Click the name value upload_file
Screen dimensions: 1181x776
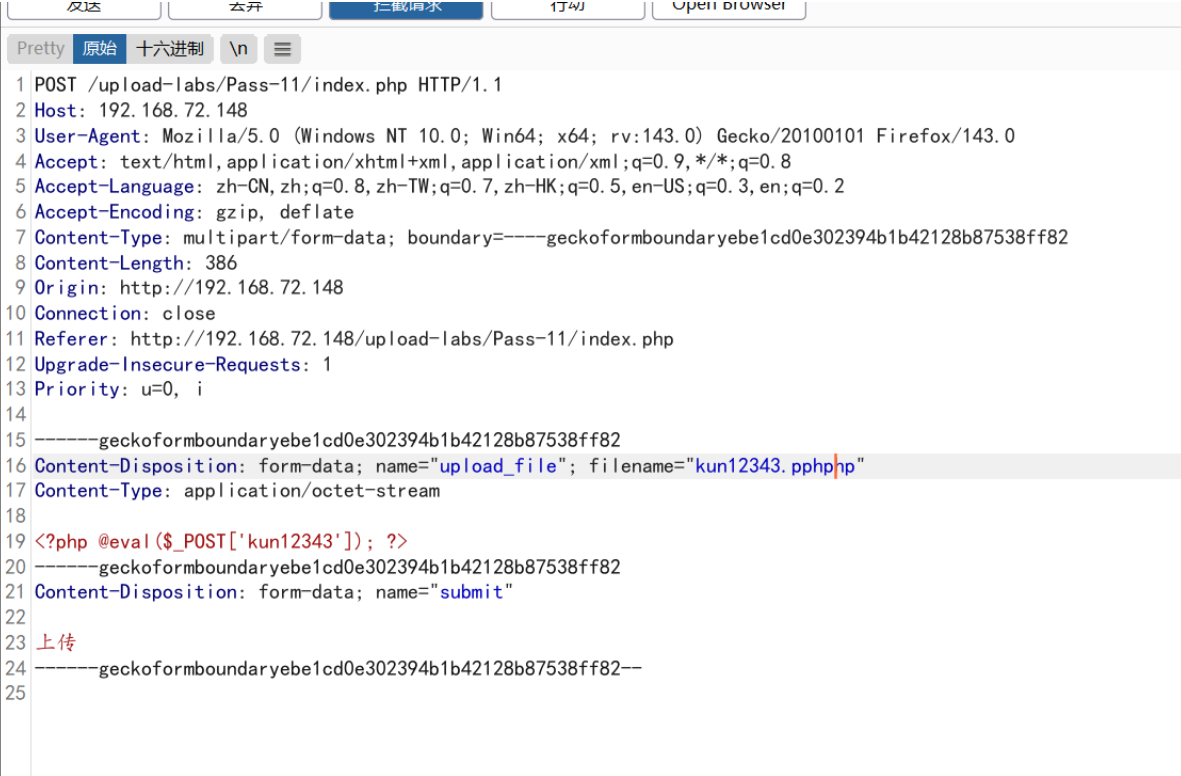(x=498, y=466)
